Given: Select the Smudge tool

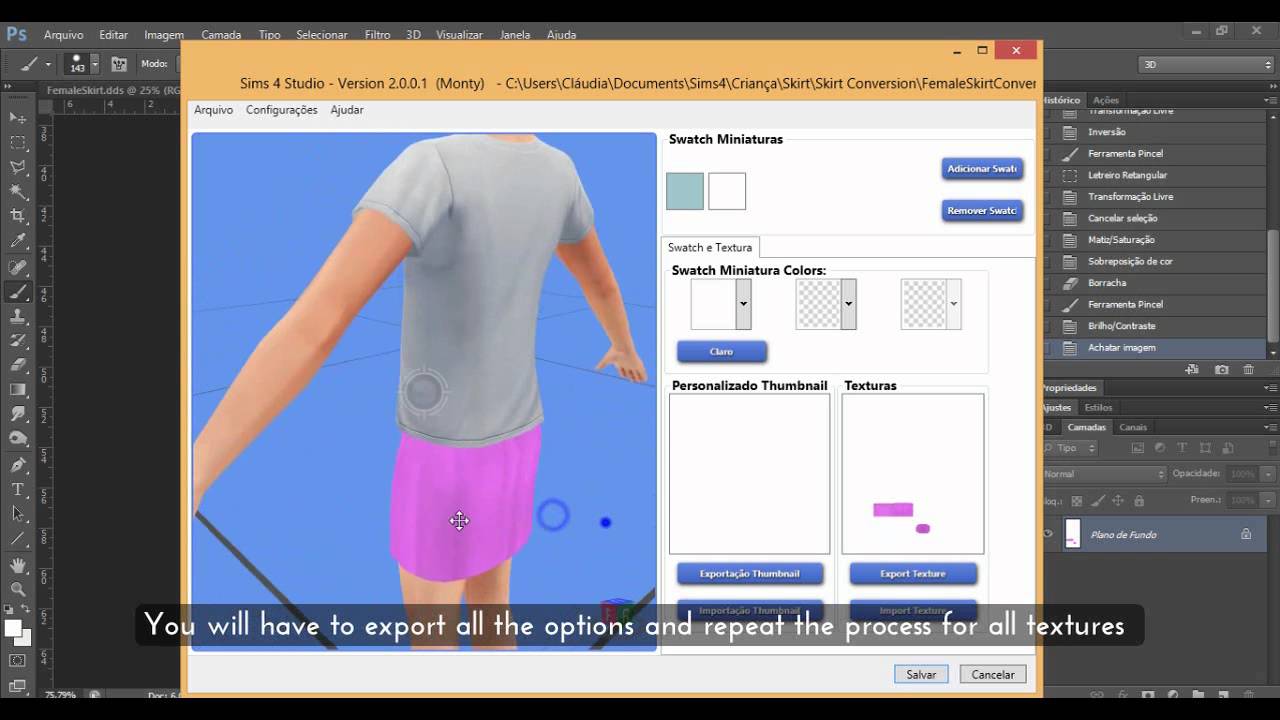Looking at the screenshot, I should click(18, 414).
